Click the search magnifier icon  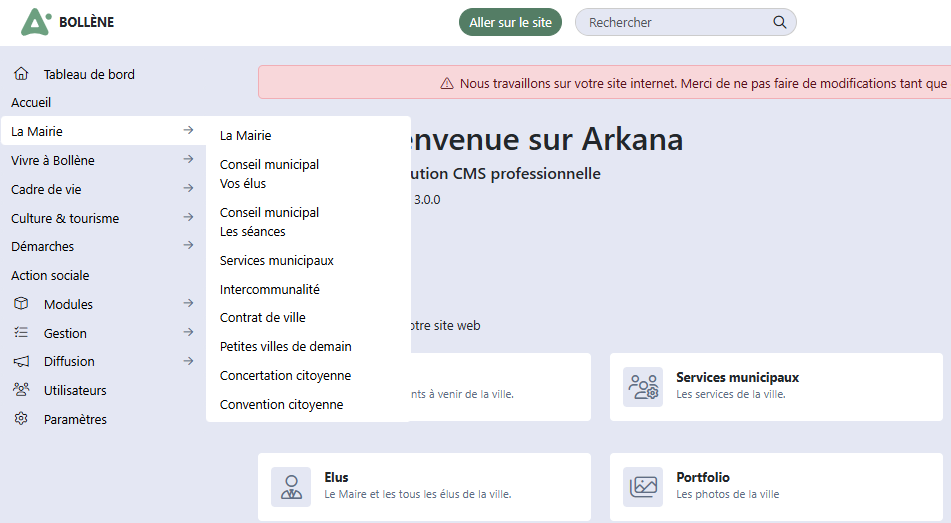point(779,22)
